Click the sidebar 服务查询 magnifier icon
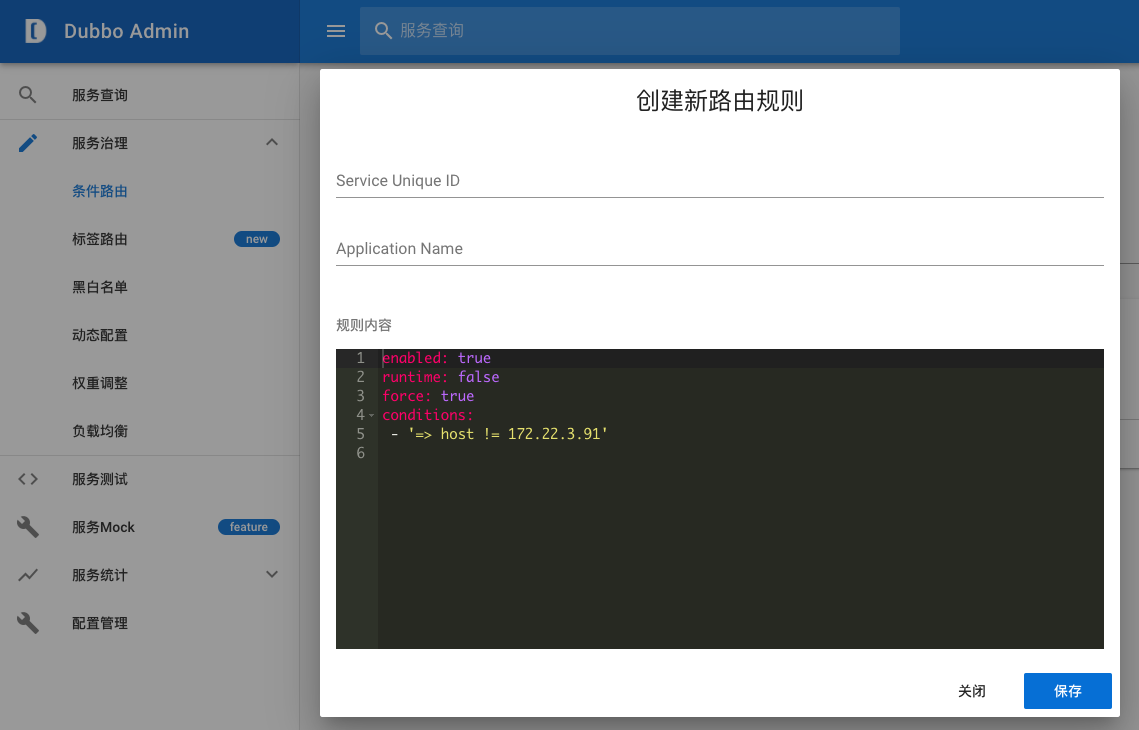This screenshot has width=1139, height=730. [x=28, y=95]
